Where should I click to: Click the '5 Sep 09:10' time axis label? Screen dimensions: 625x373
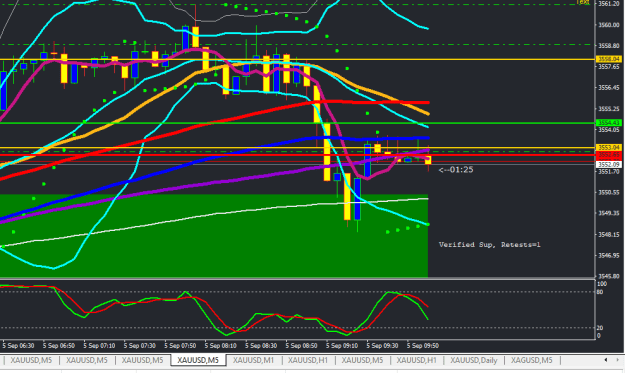(342, 346)
